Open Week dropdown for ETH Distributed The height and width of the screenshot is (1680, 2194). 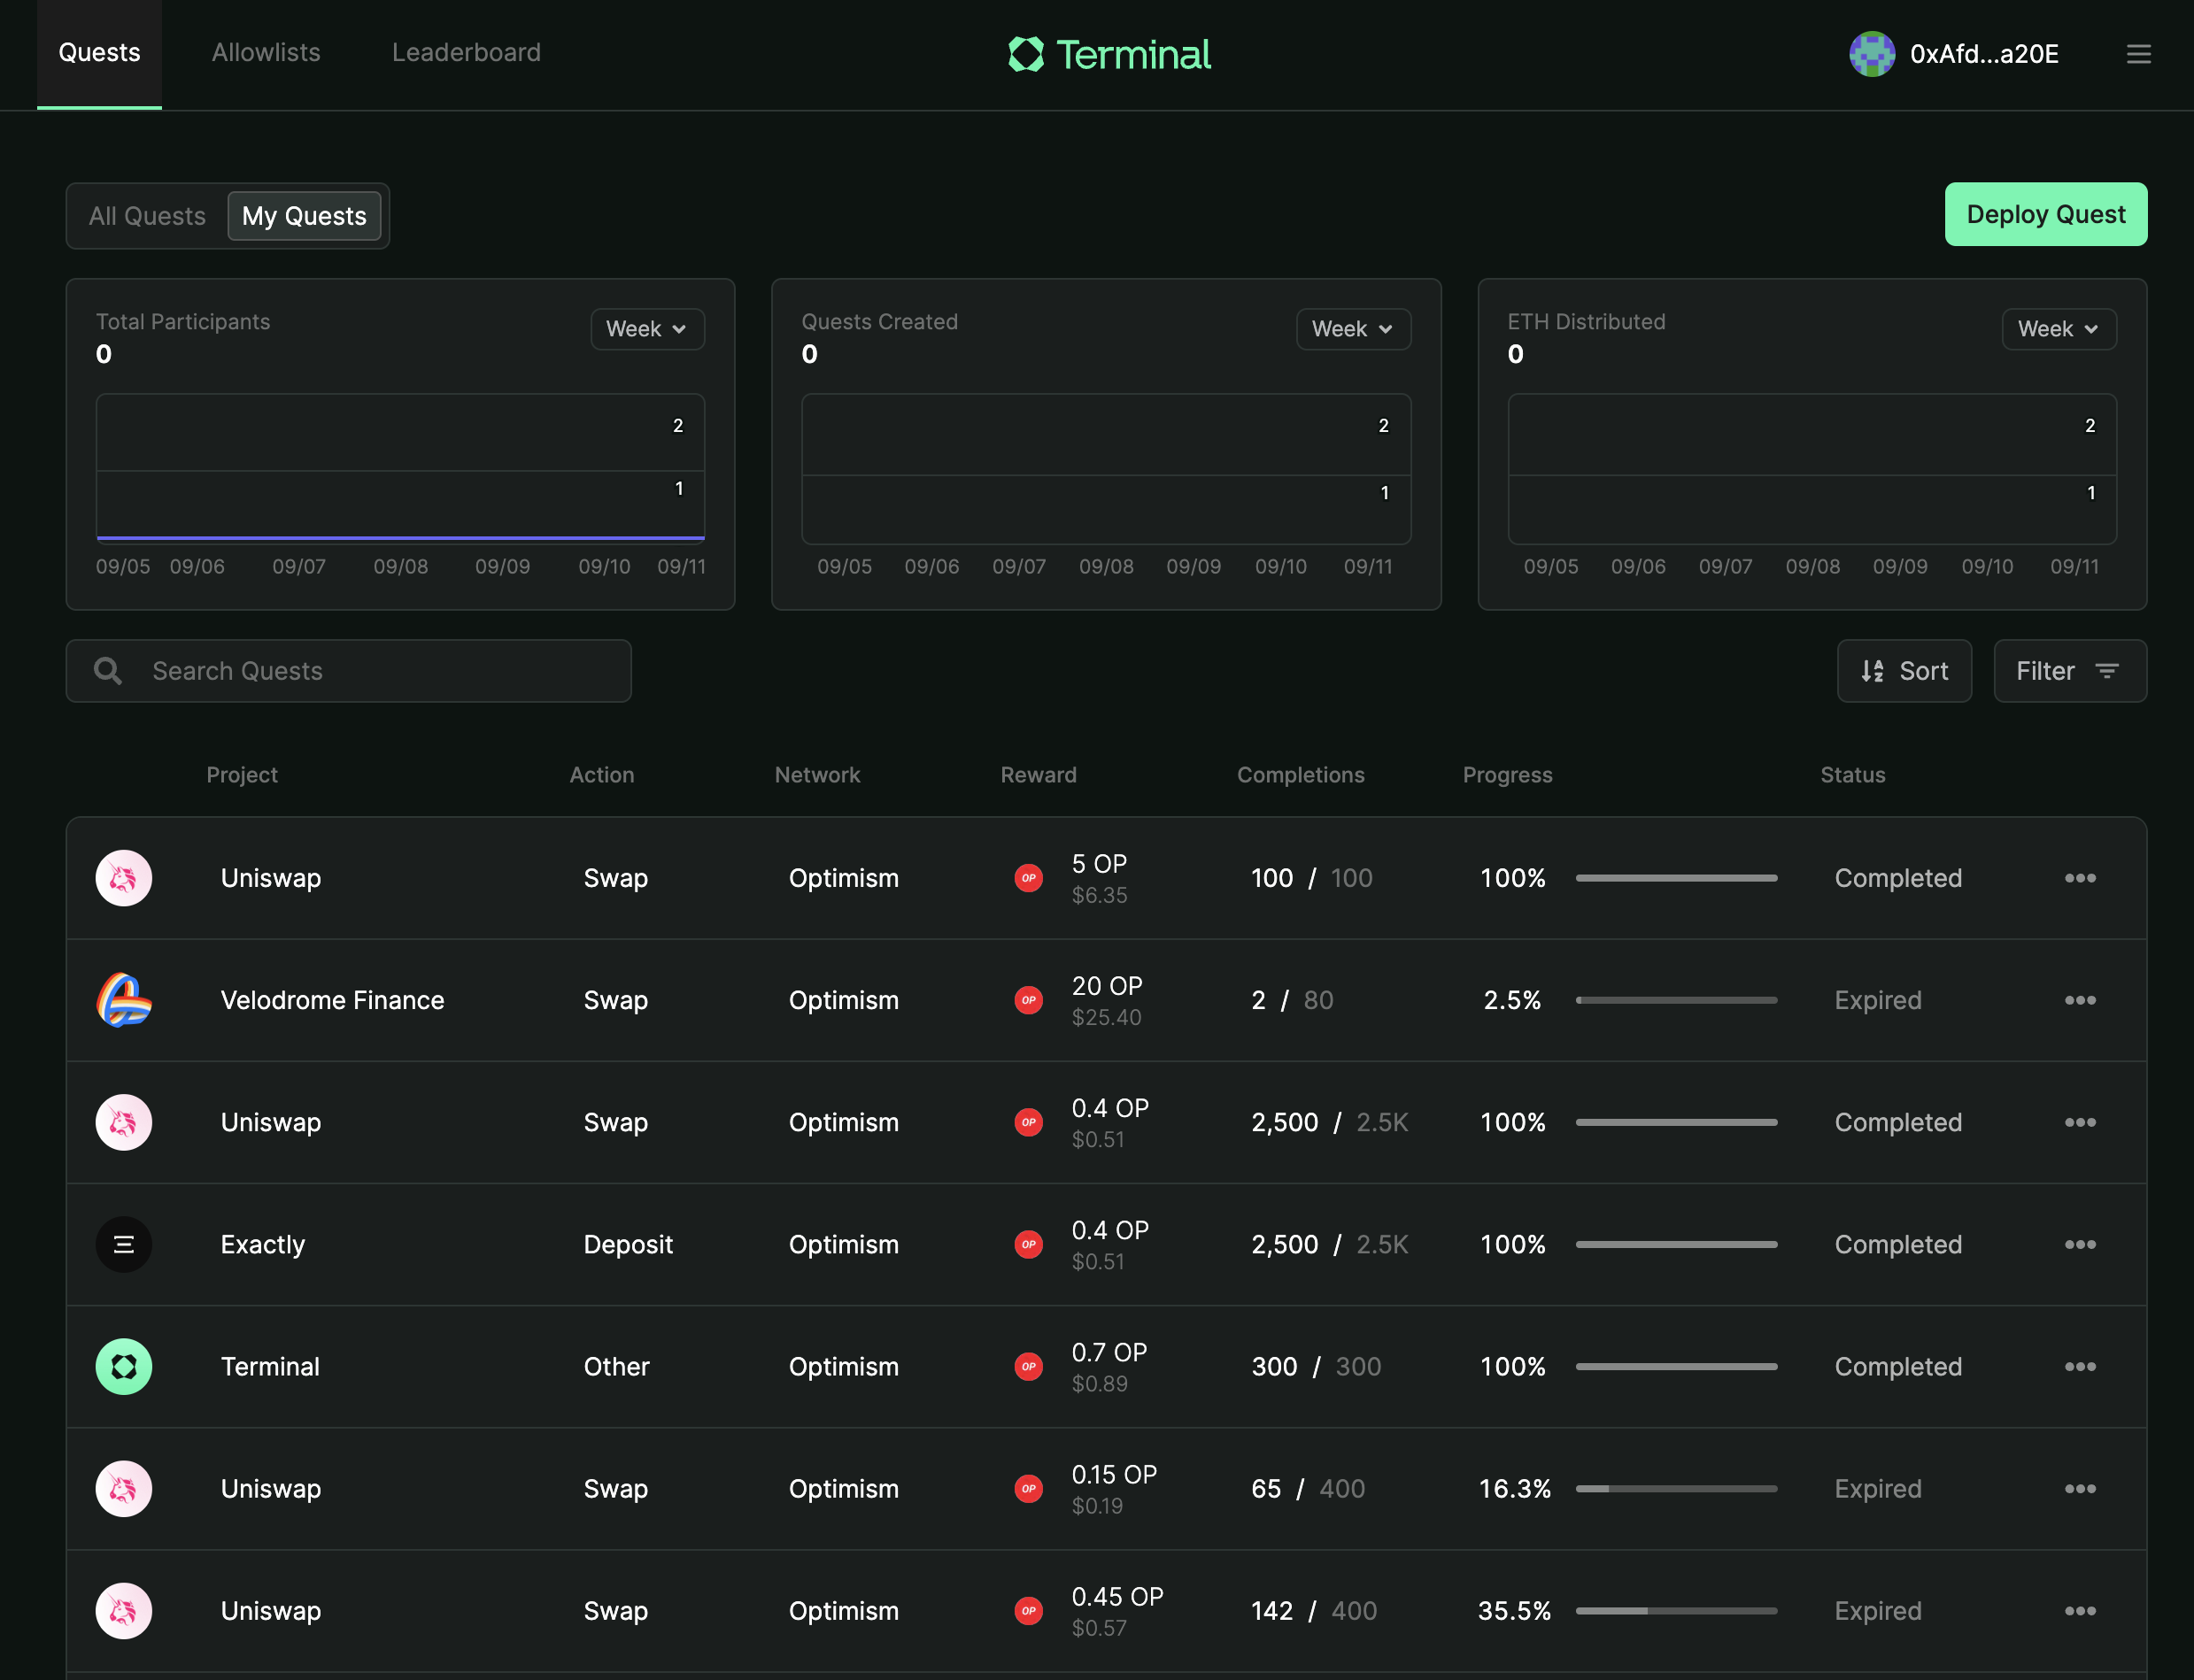point(2058,329)
